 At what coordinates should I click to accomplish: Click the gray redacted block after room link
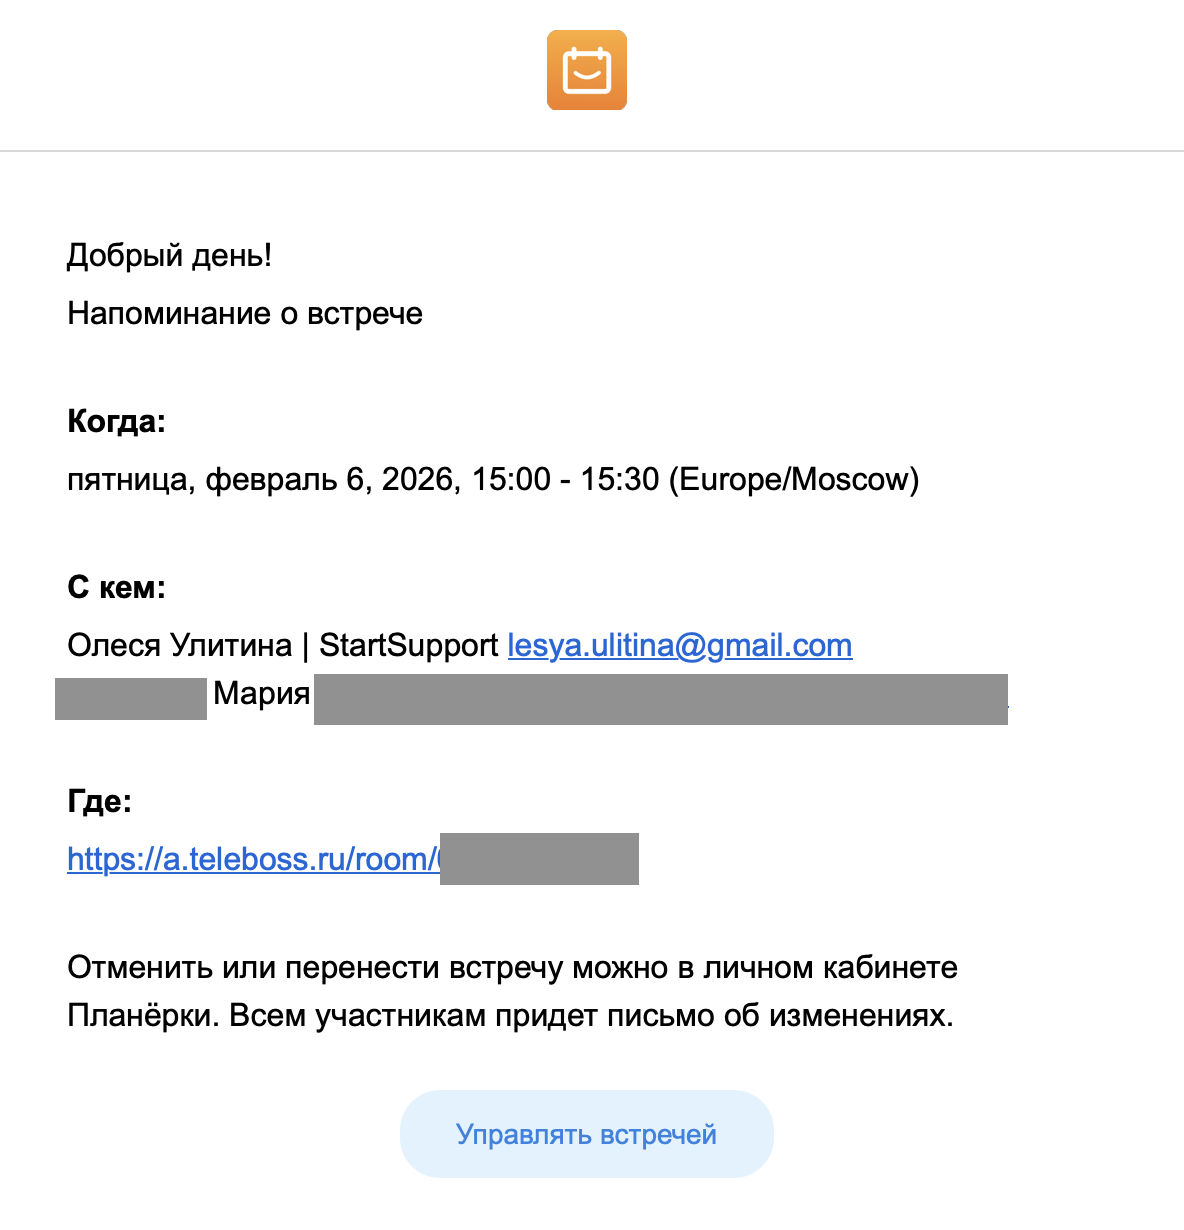coord(539,859)
